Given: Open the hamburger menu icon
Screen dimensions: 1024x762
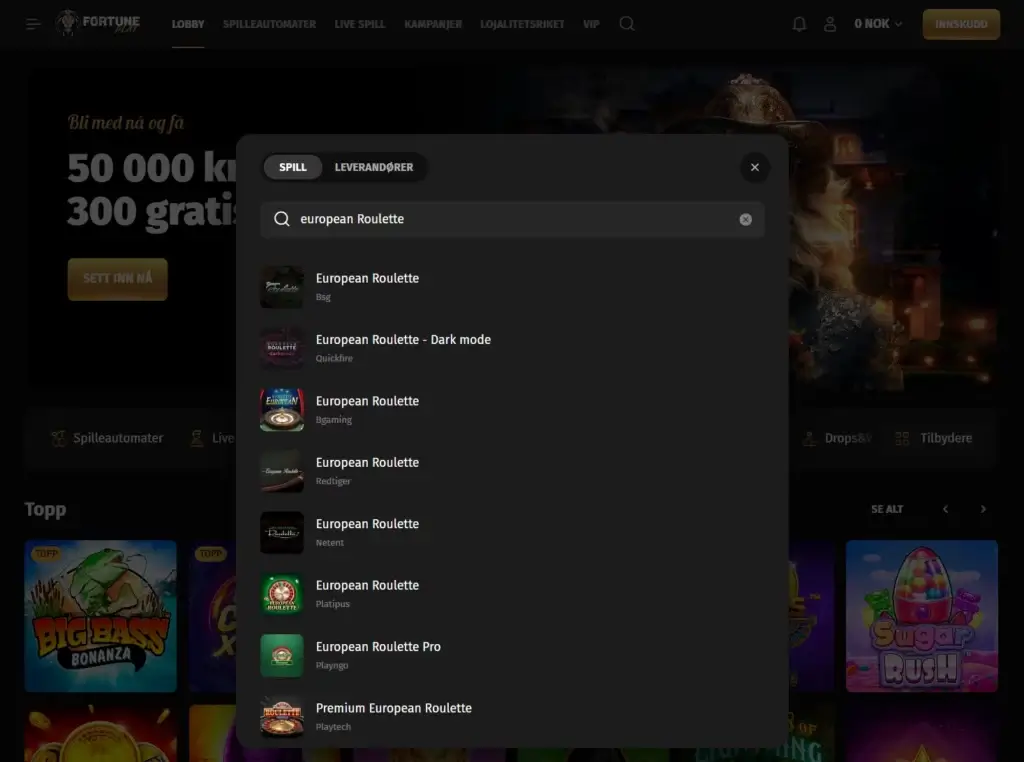Looking at the screenshot, I should coord(33,24).
